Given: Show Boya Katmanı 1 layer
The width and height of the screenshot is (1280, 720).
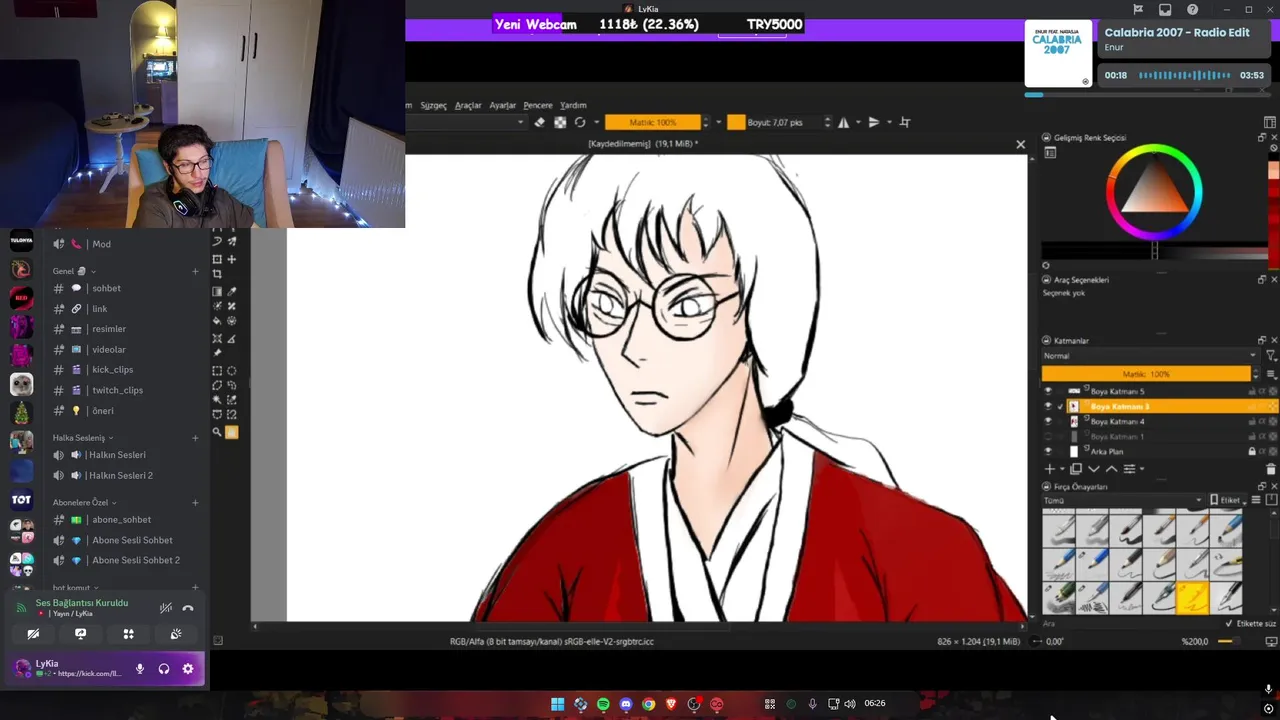Looking at the screenshot, I should point(1048,436).
